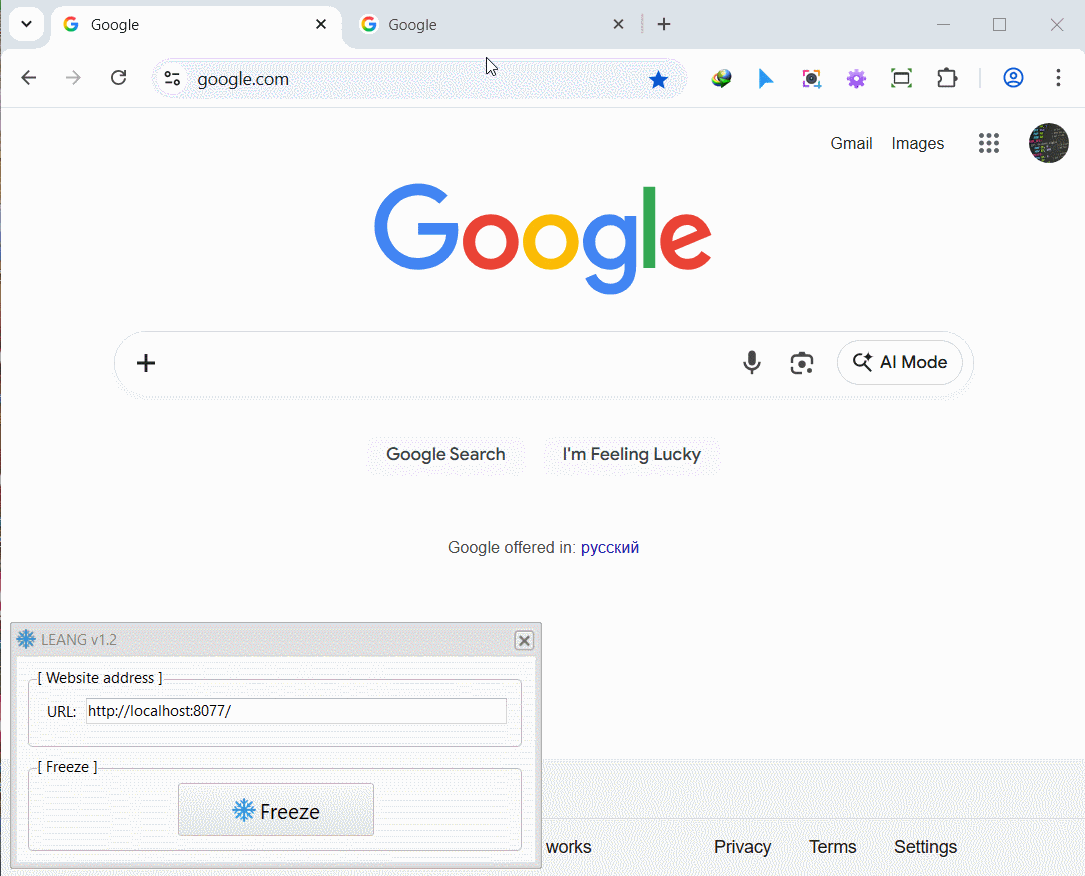Viewport: 1085px width, 876px height.
Task: Close the LEANG v1.2 window
Action: [525, 640]
